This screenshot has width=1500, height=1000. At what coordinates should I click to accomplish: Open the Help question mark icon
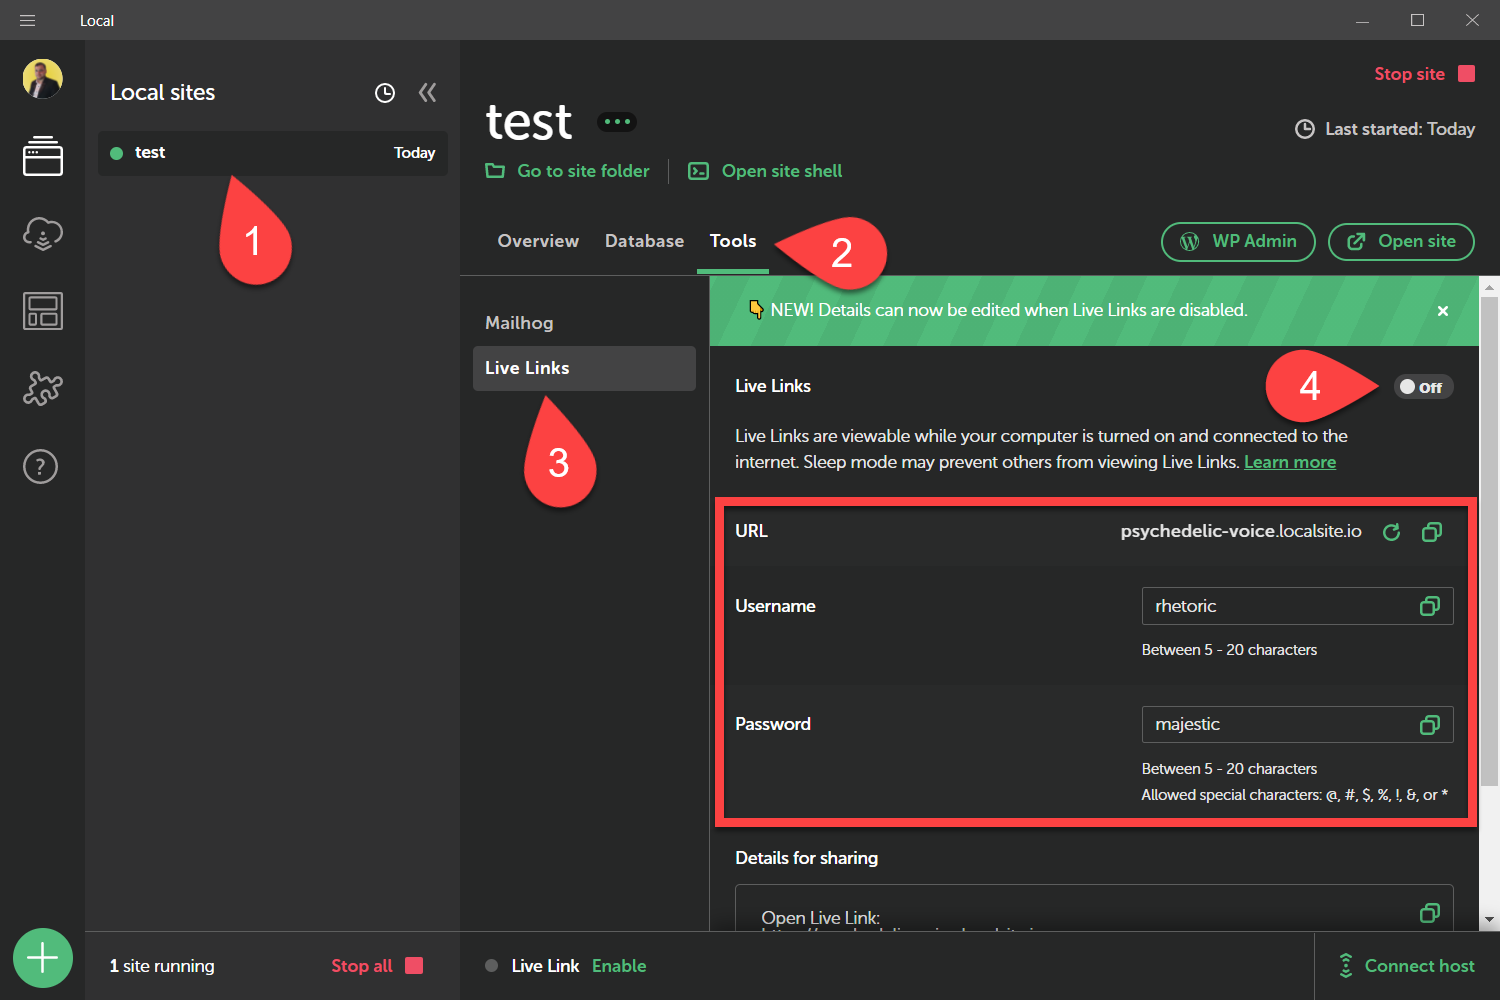point(41,466)
